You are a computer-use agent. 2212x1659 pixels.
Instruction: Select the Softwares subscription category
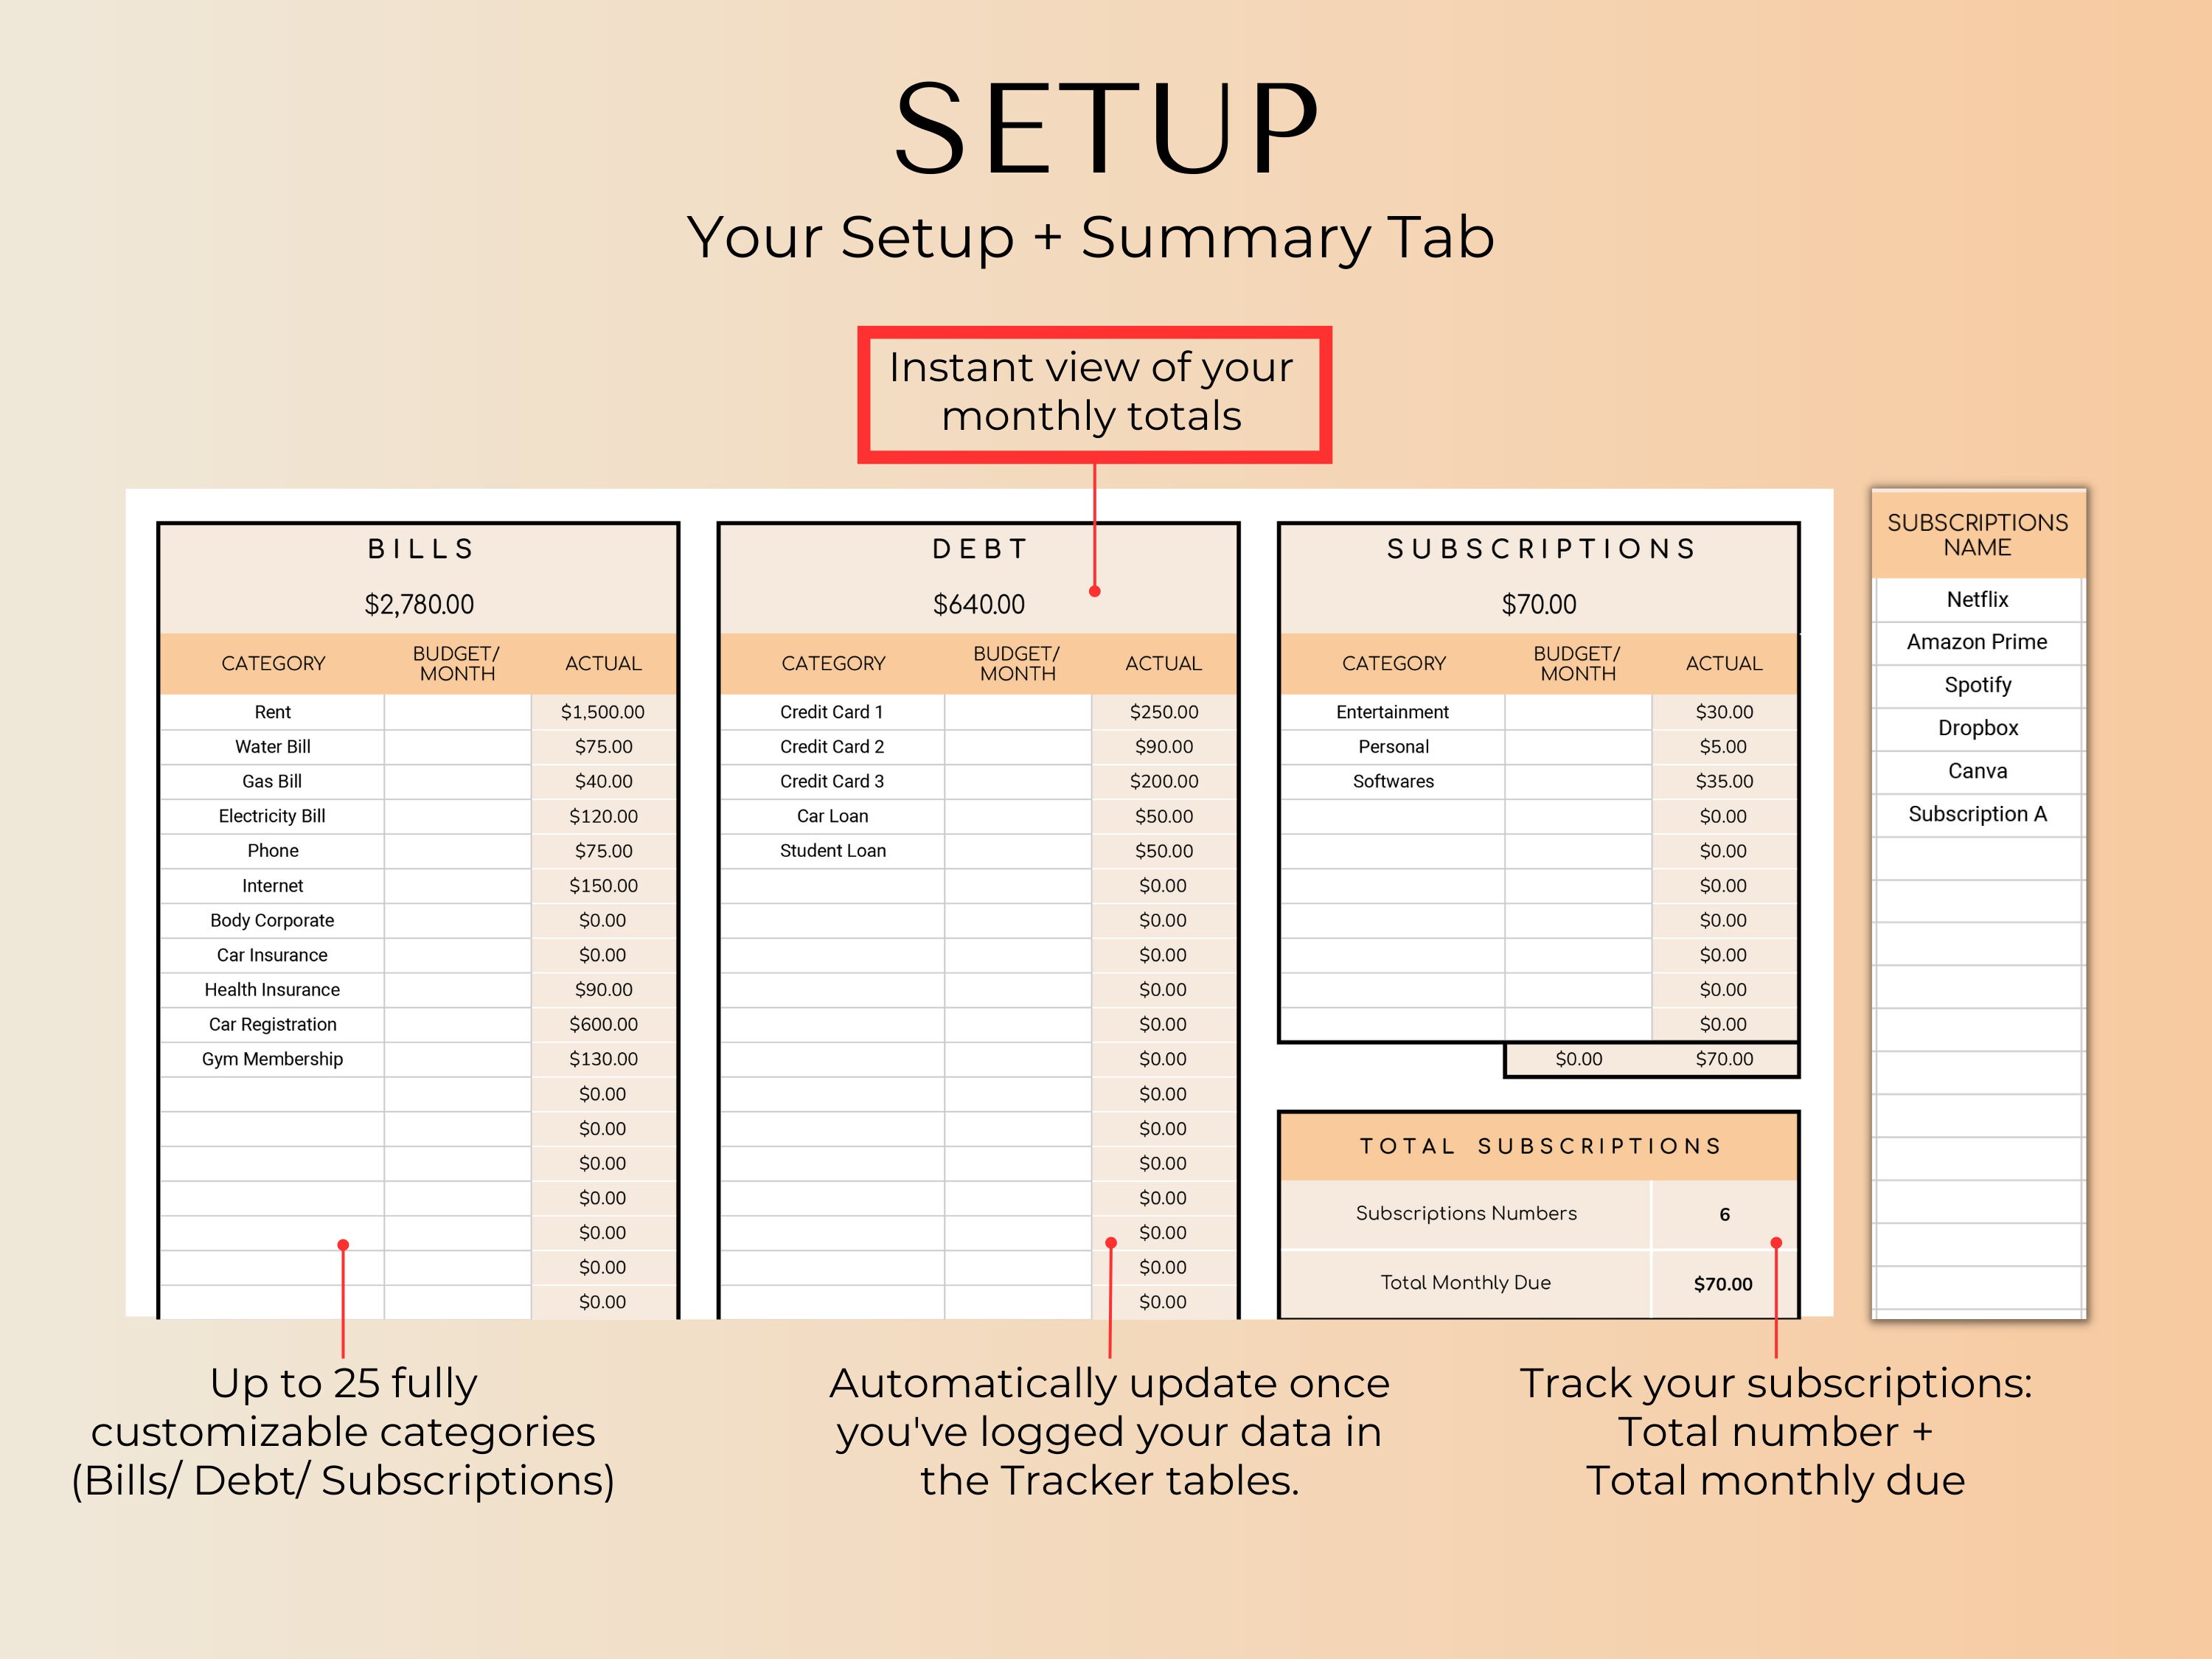tap(1393, 781)
